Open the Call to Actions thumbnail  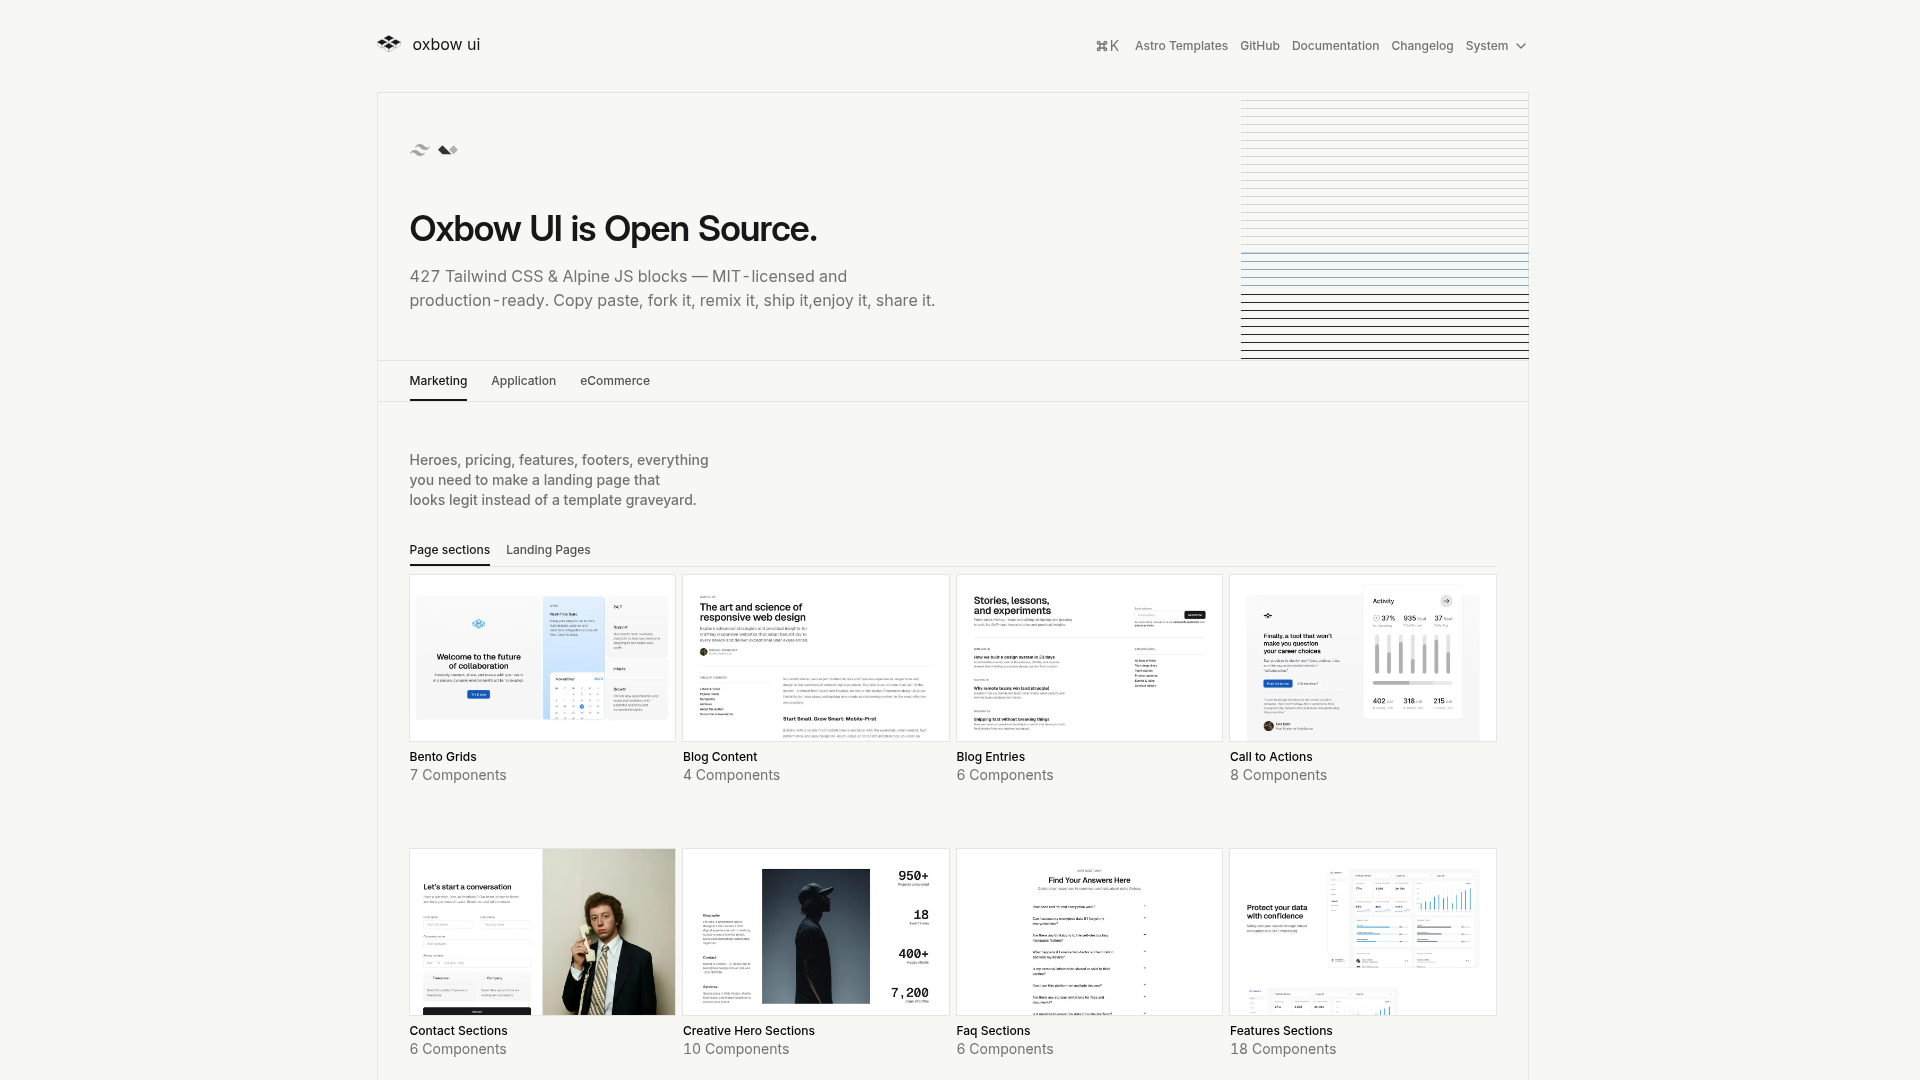pyautogui.click(x=1362, y=658)
